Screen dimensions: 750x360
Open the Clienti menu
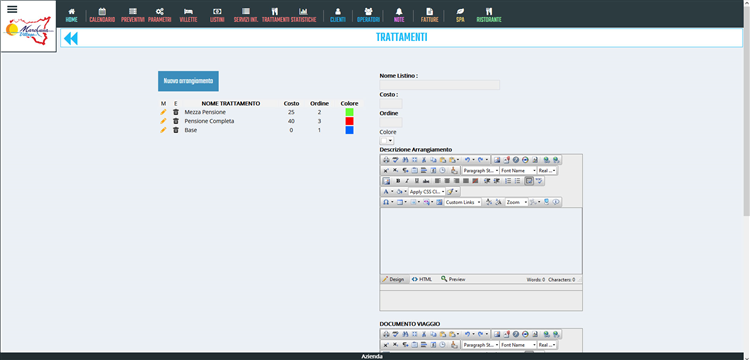(338, 15)
